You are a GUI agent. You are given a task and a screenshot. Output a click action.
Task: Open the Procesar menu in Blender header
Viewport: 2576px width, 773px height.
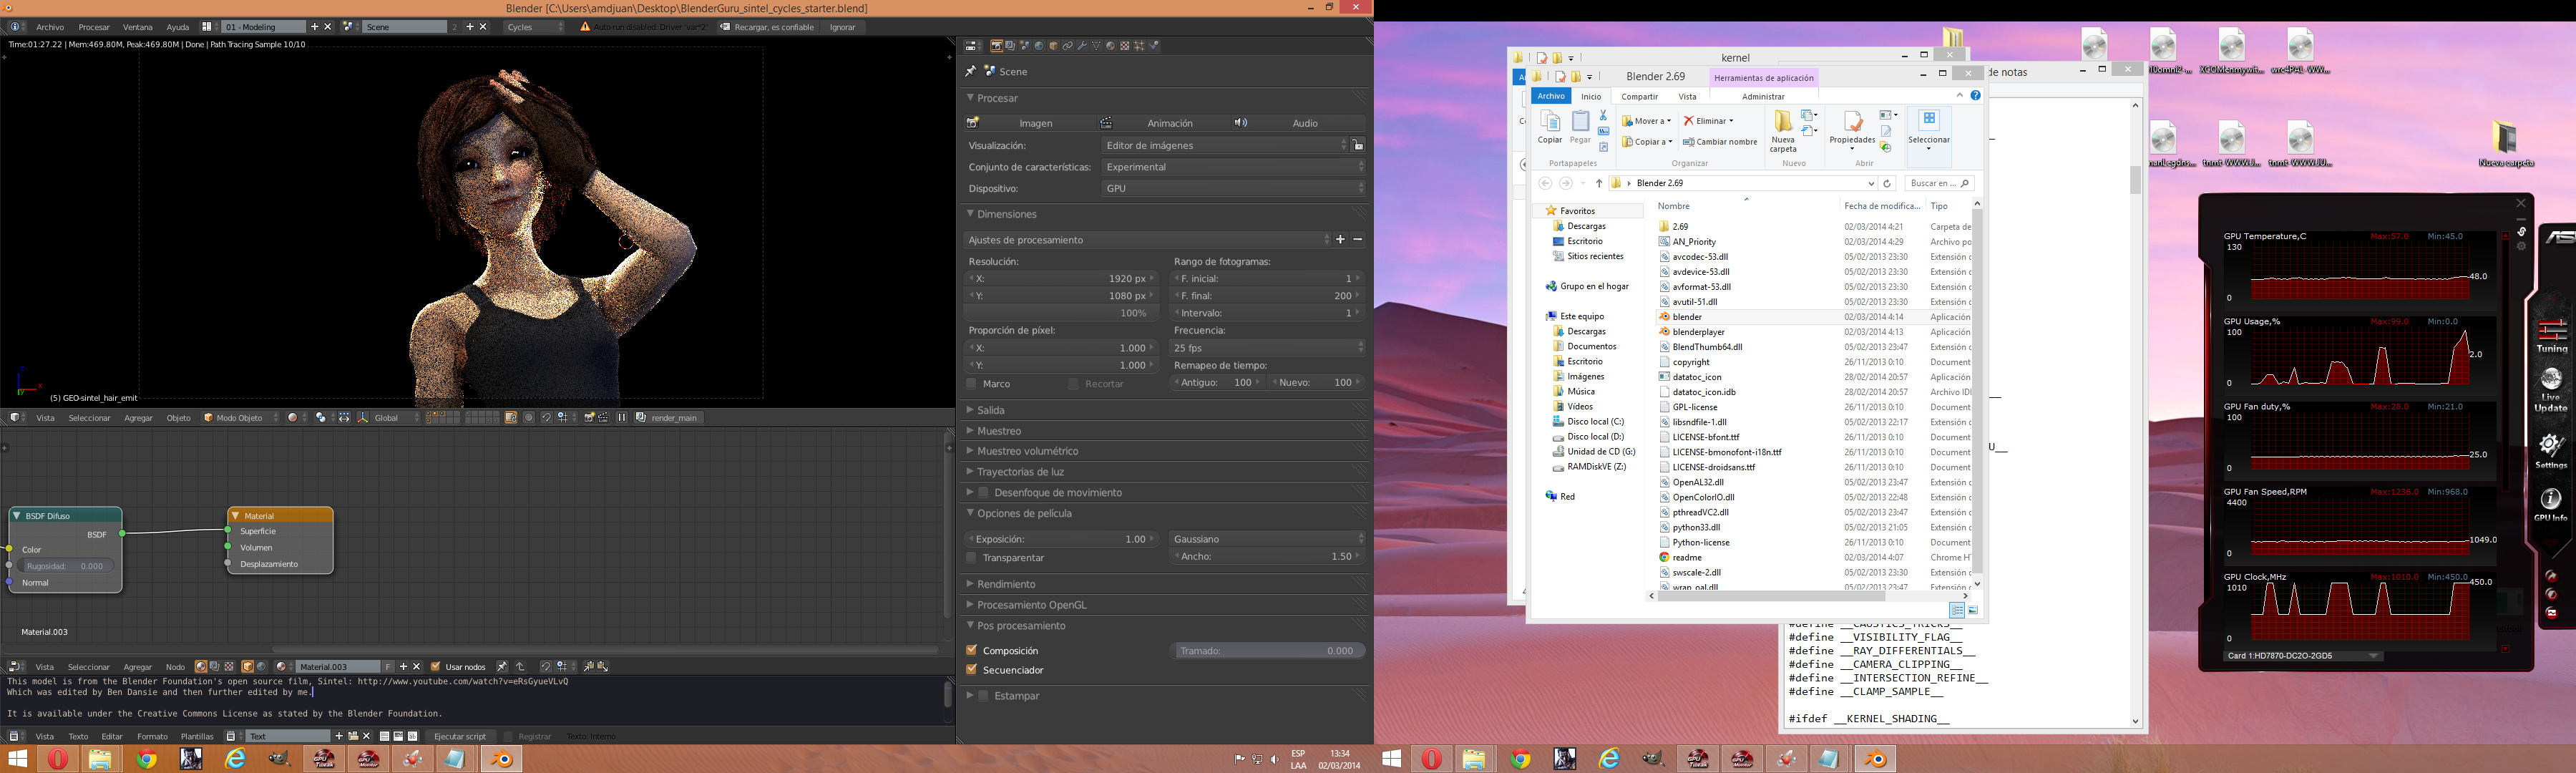[x=94, y=27]
